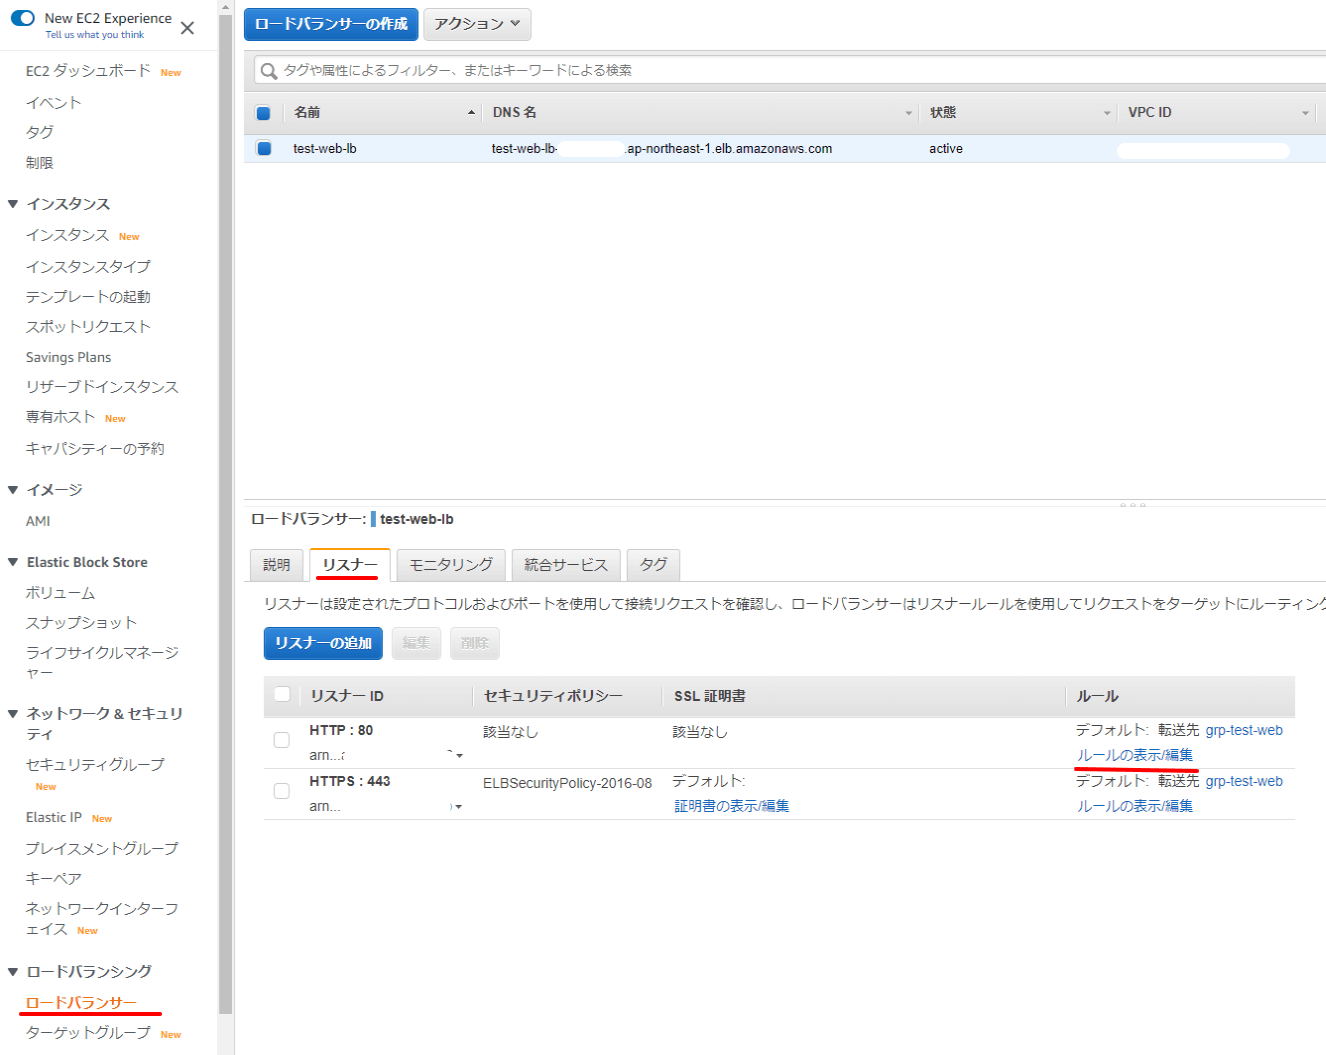The width and height of the screenshot is (1326, 1055).
Task: Switch to the 説明 tab
Action: click(x=276, y=565)
